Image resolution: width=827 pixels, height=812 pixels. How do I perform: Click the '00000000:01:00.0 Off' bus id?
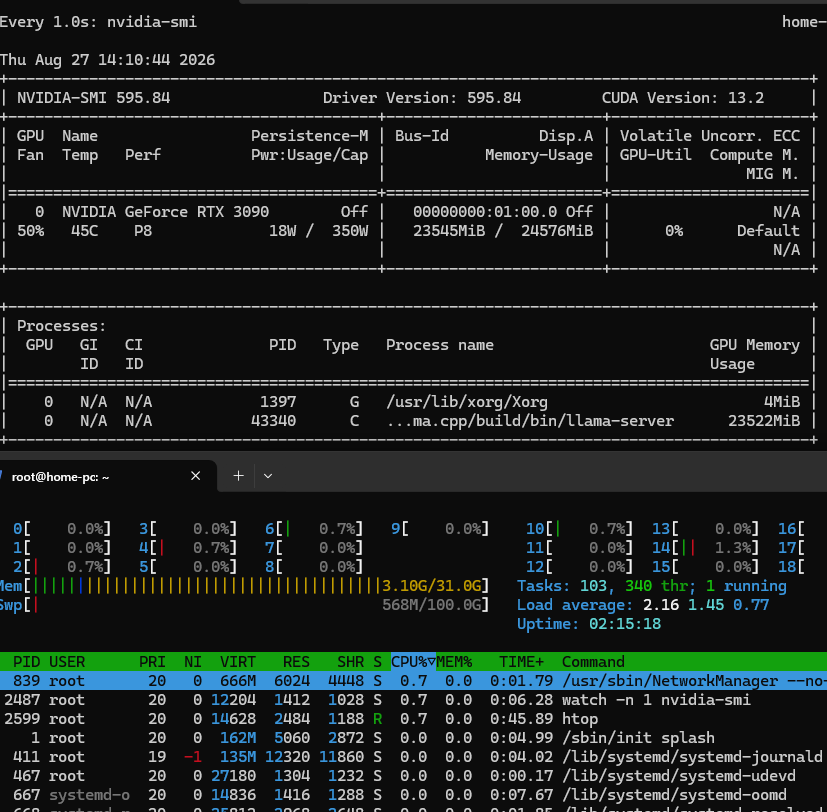(x=503, y=211)
